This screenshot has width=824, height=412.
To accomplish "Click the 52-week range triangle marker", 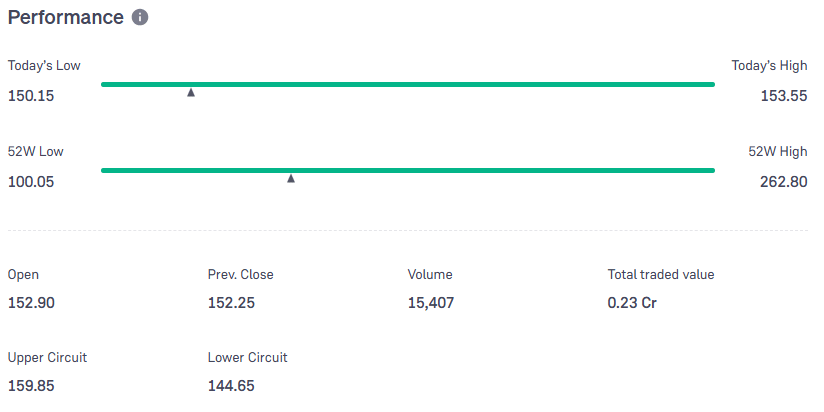I will 291,179.
